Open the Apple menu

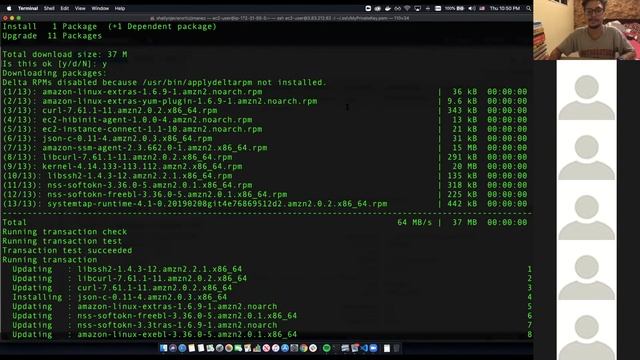9,8
